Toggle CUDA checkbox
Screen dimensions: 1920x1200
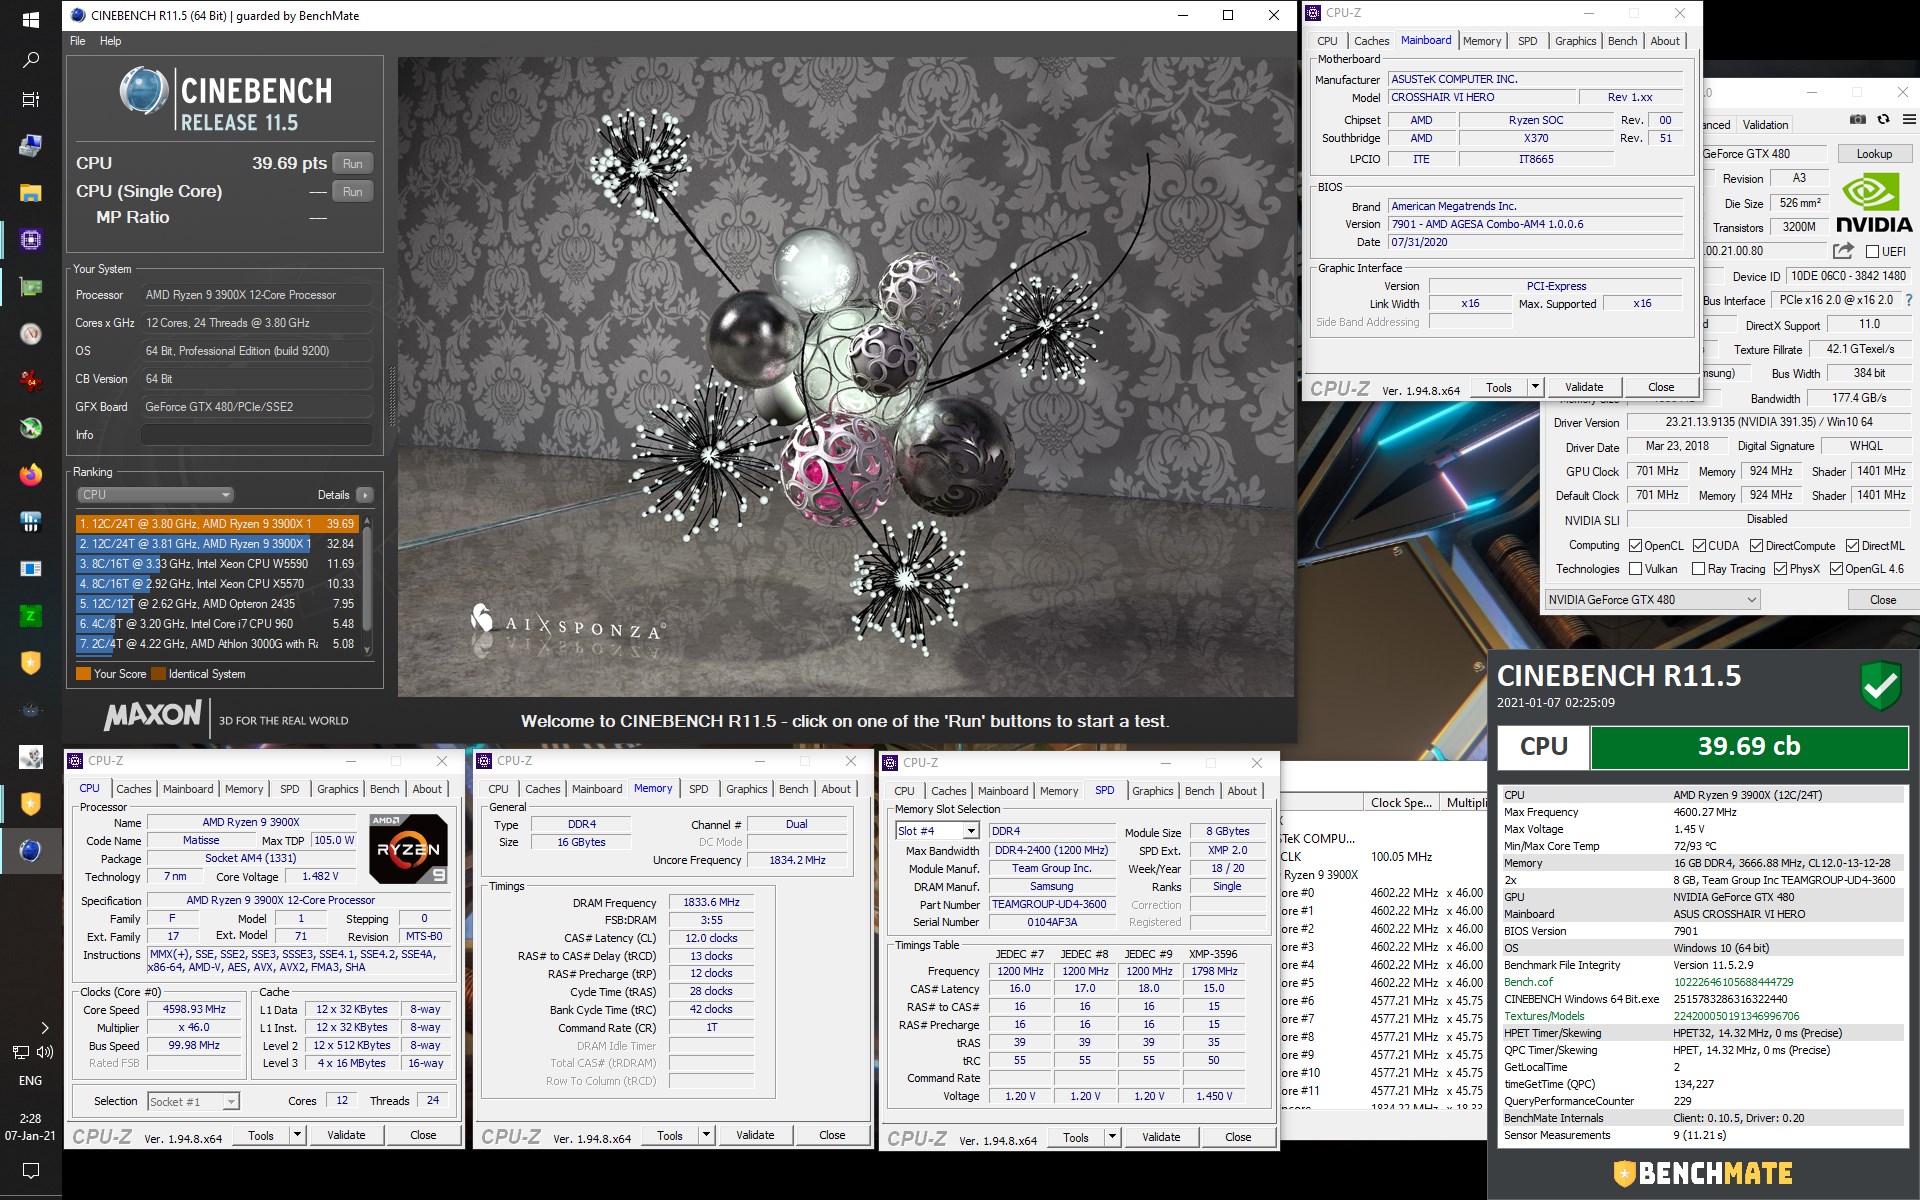1699,546
